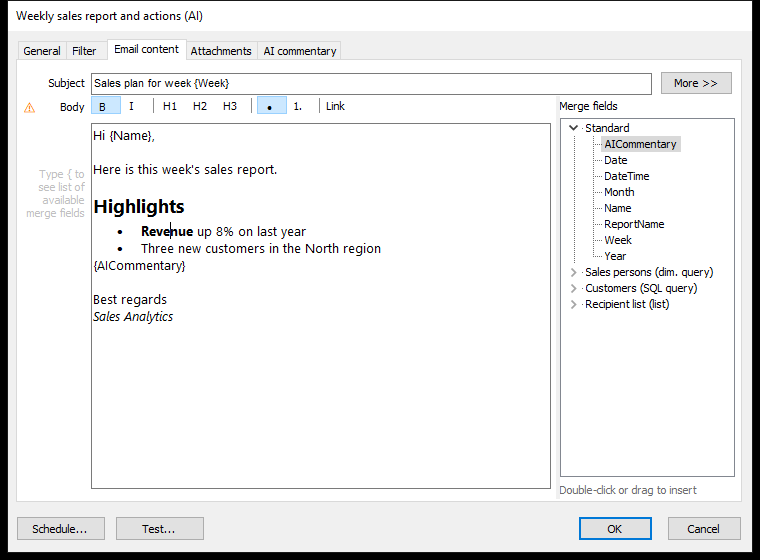The image size is (760, 560).
Task: Select the Standard tree node label
Action: [607, 128]
